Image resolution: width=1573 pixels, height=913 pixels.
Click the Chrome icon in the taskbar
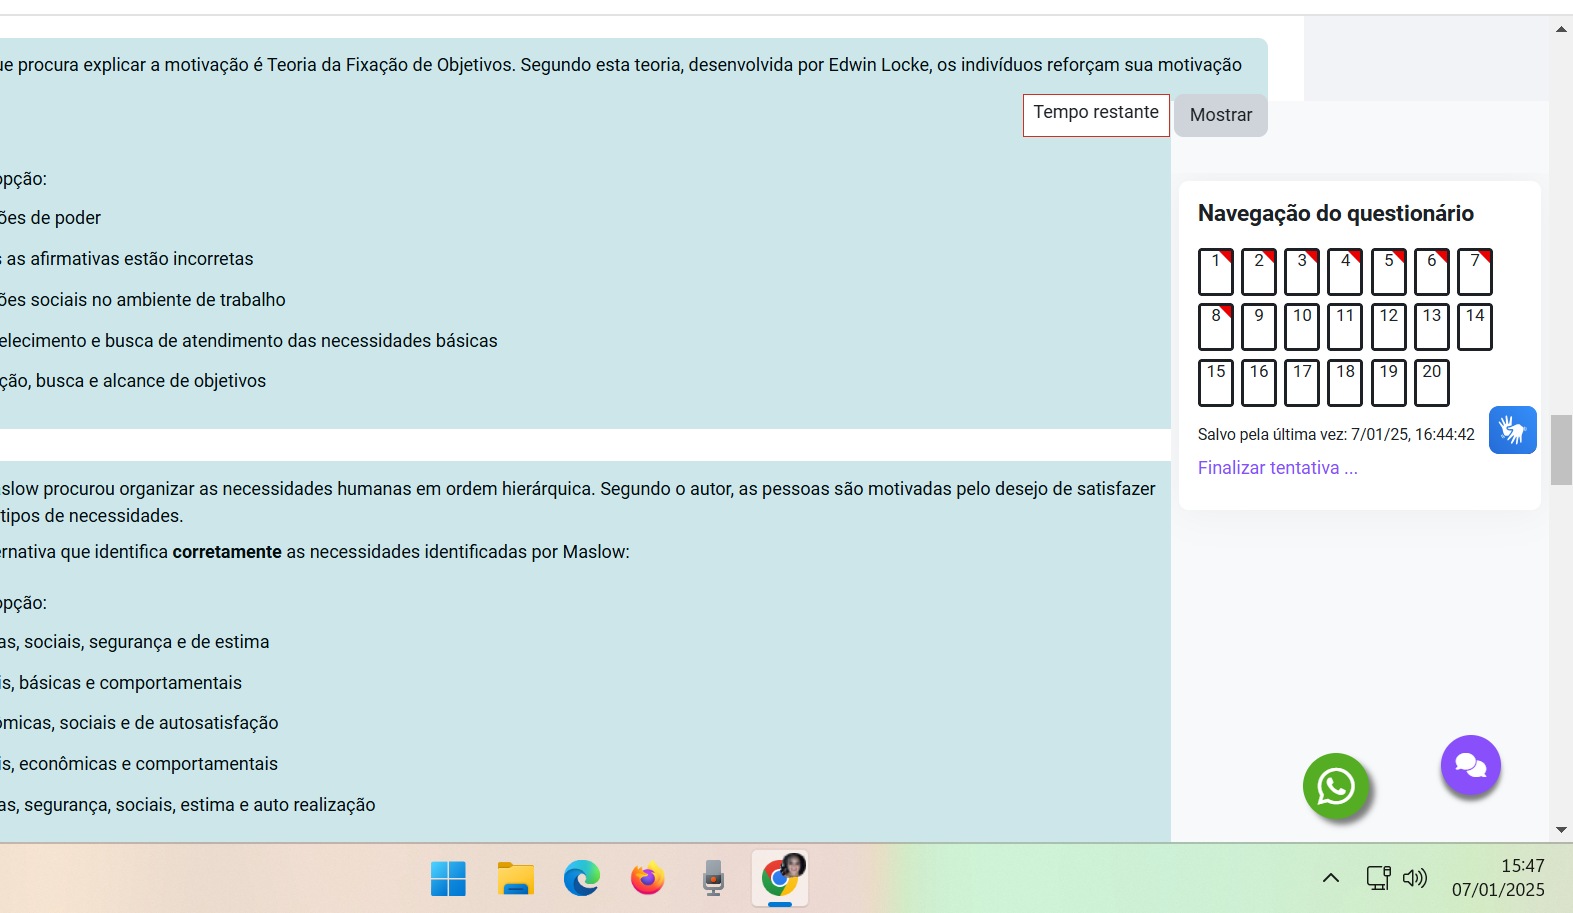(780, 879)
